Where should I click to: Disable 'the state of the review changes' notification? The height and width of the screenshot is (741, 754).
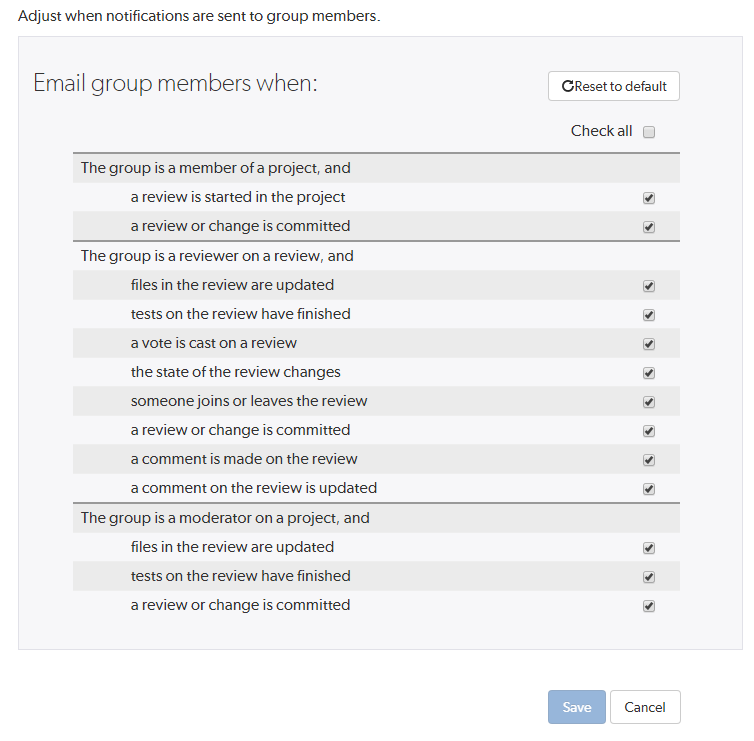click(x=649, y=373)
